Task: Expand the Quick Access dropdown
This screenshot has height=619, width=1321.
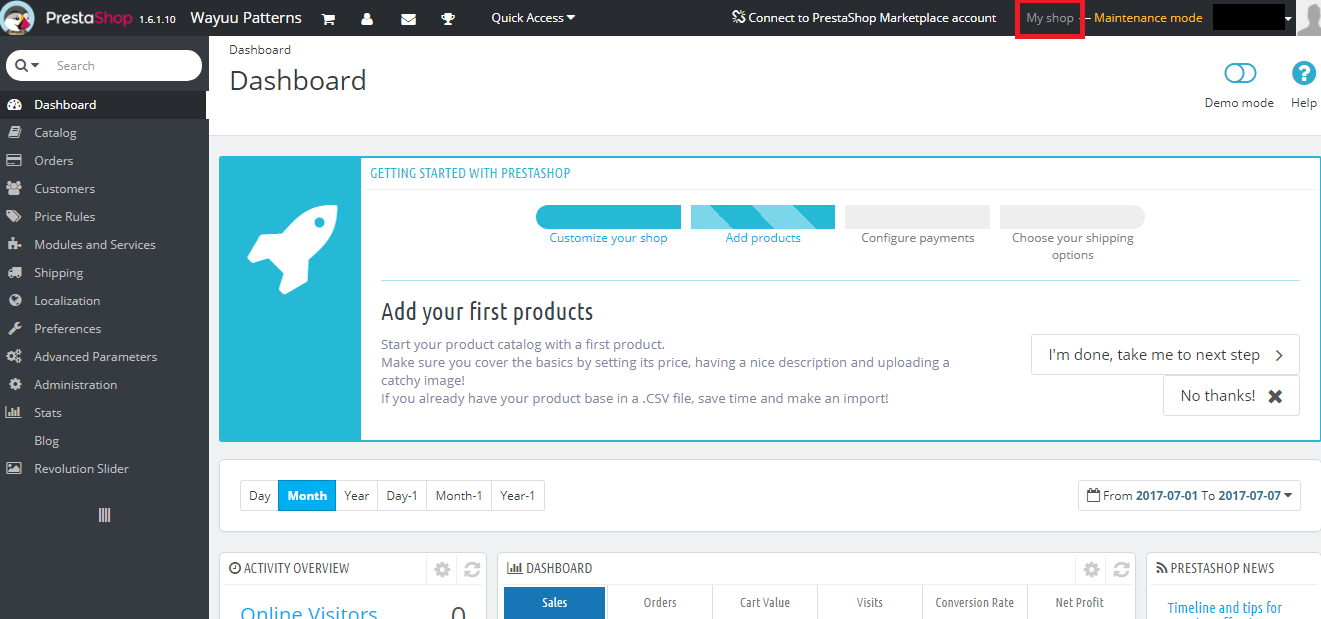Action: pos(533,18)
